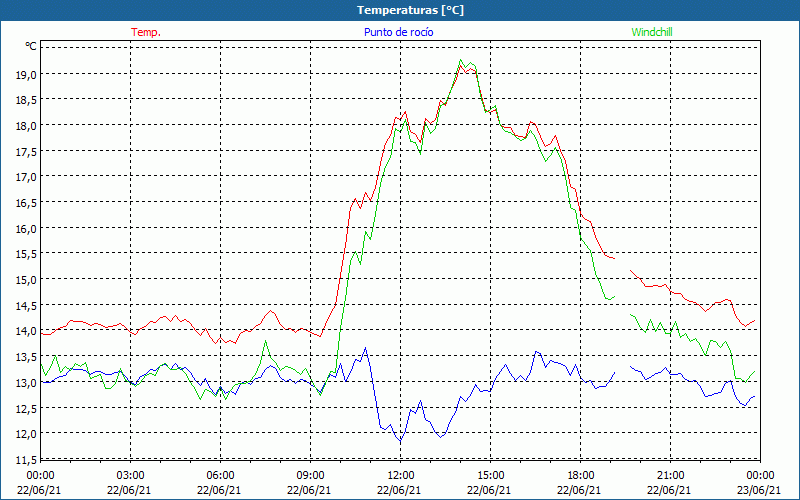Screen dimensions: 800x500
Task: Click the '19,0' y-axis value
Action: 28,75
